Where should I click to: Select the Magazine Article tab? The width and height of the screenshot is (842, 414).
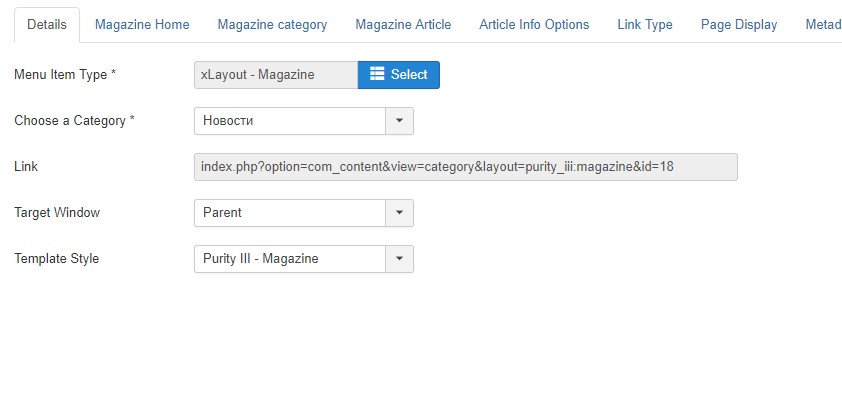click(x=403, y=25)
